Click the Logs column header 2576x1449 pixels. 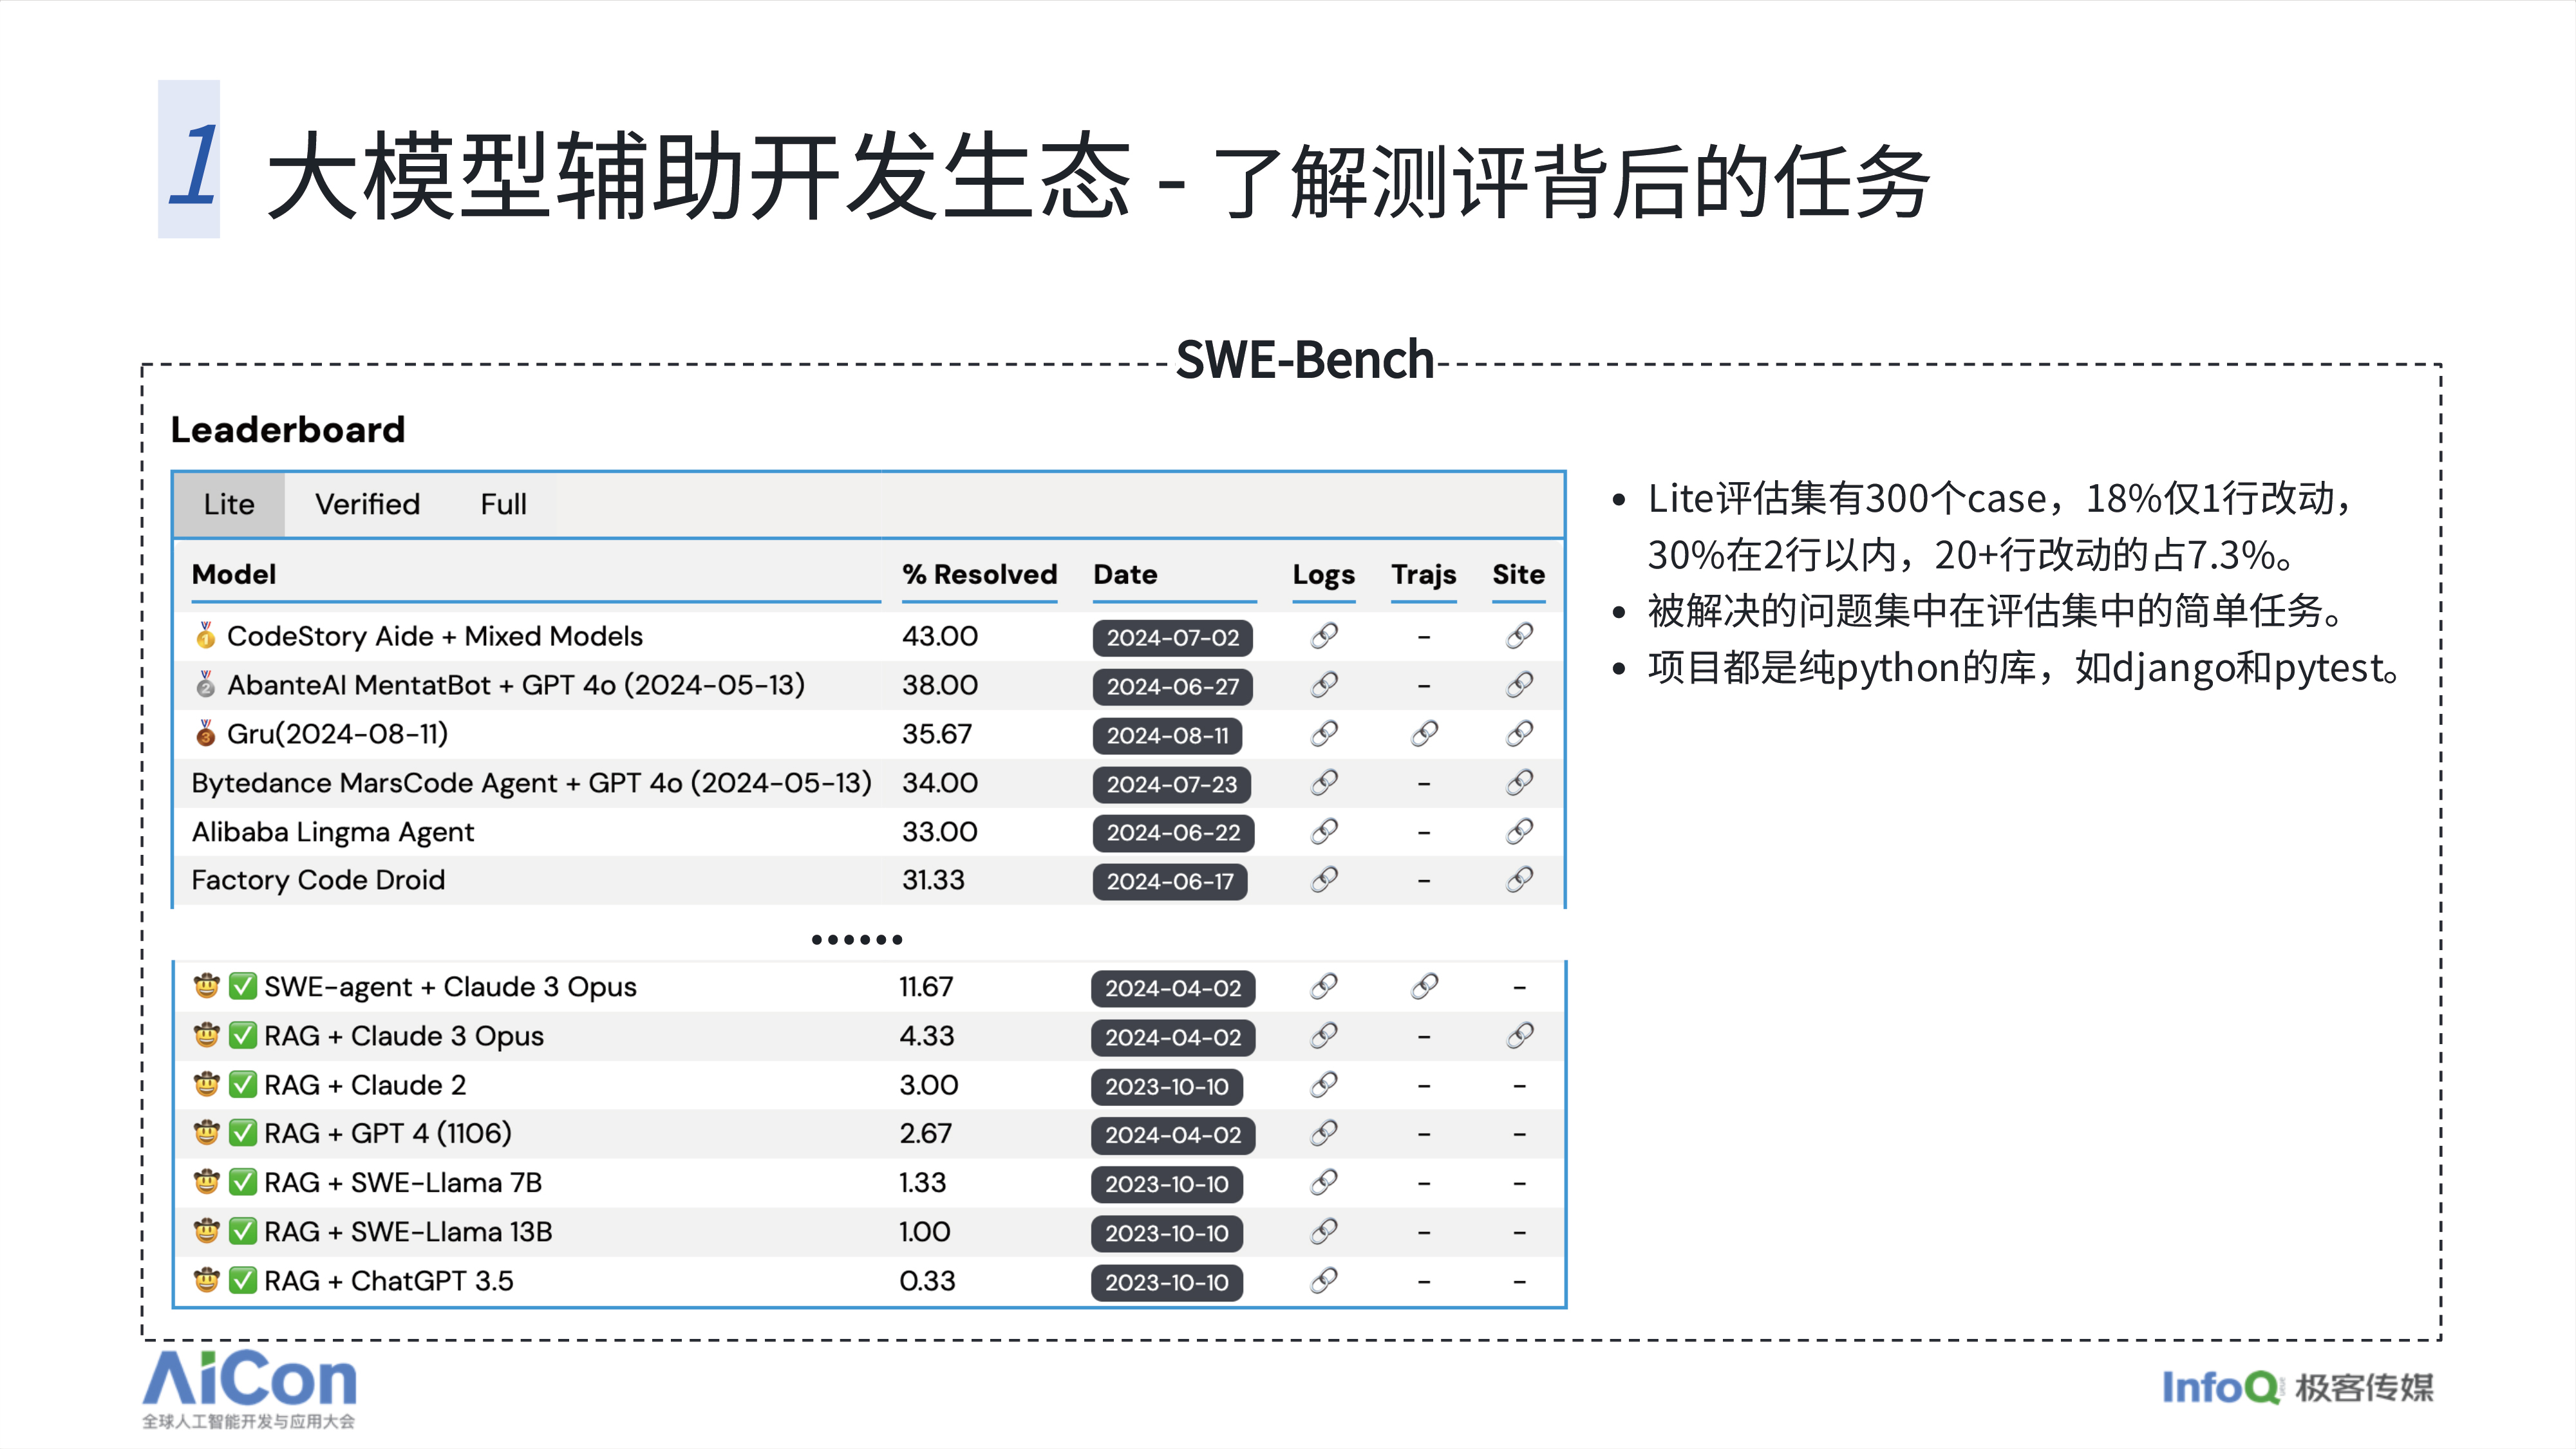pyautogui.click(x=1324, y=574)
